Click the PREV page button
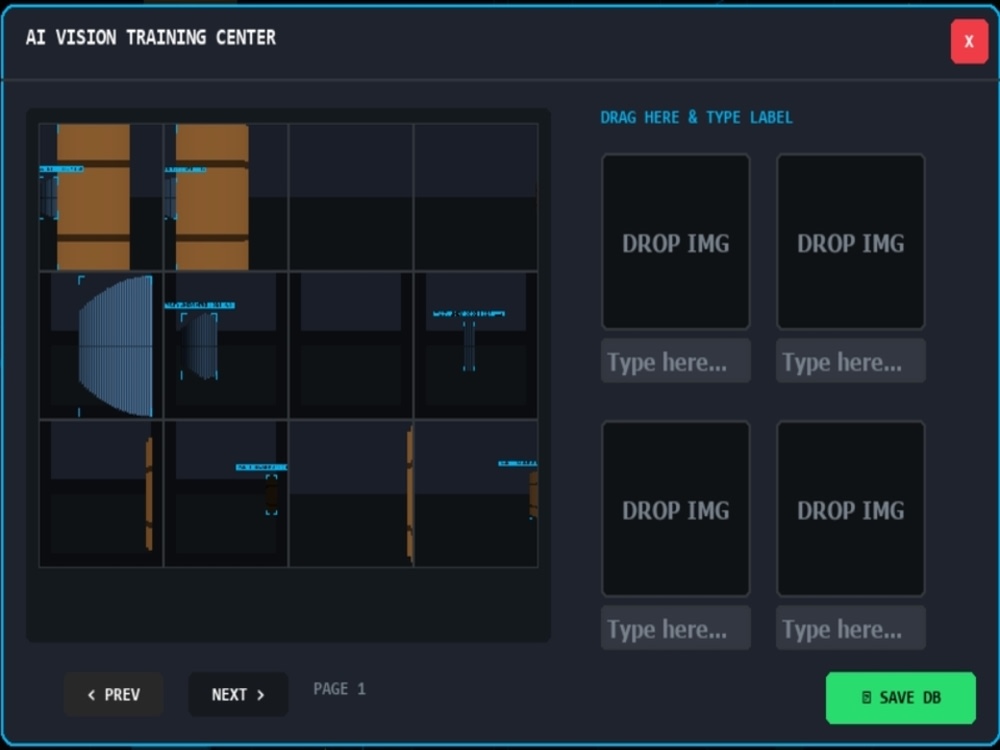Screen dimensions: 1000x750 tap(114, 695)
